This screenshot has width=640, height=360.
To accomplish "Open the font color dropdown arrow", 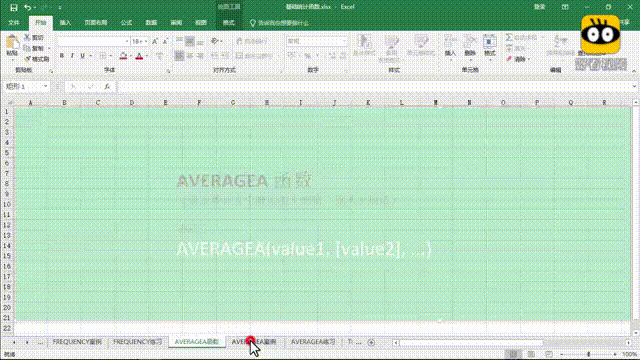I will coord(146,56).
